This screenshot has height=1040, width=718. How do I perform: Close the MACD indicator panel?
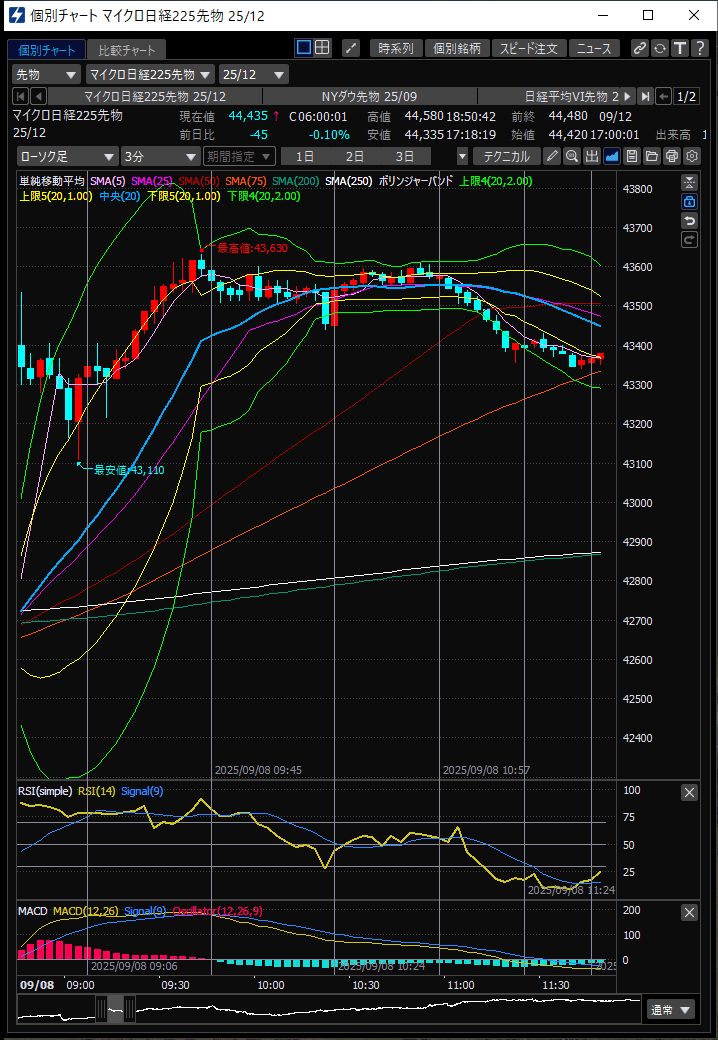pyautogui.click(x=689, y=913)
